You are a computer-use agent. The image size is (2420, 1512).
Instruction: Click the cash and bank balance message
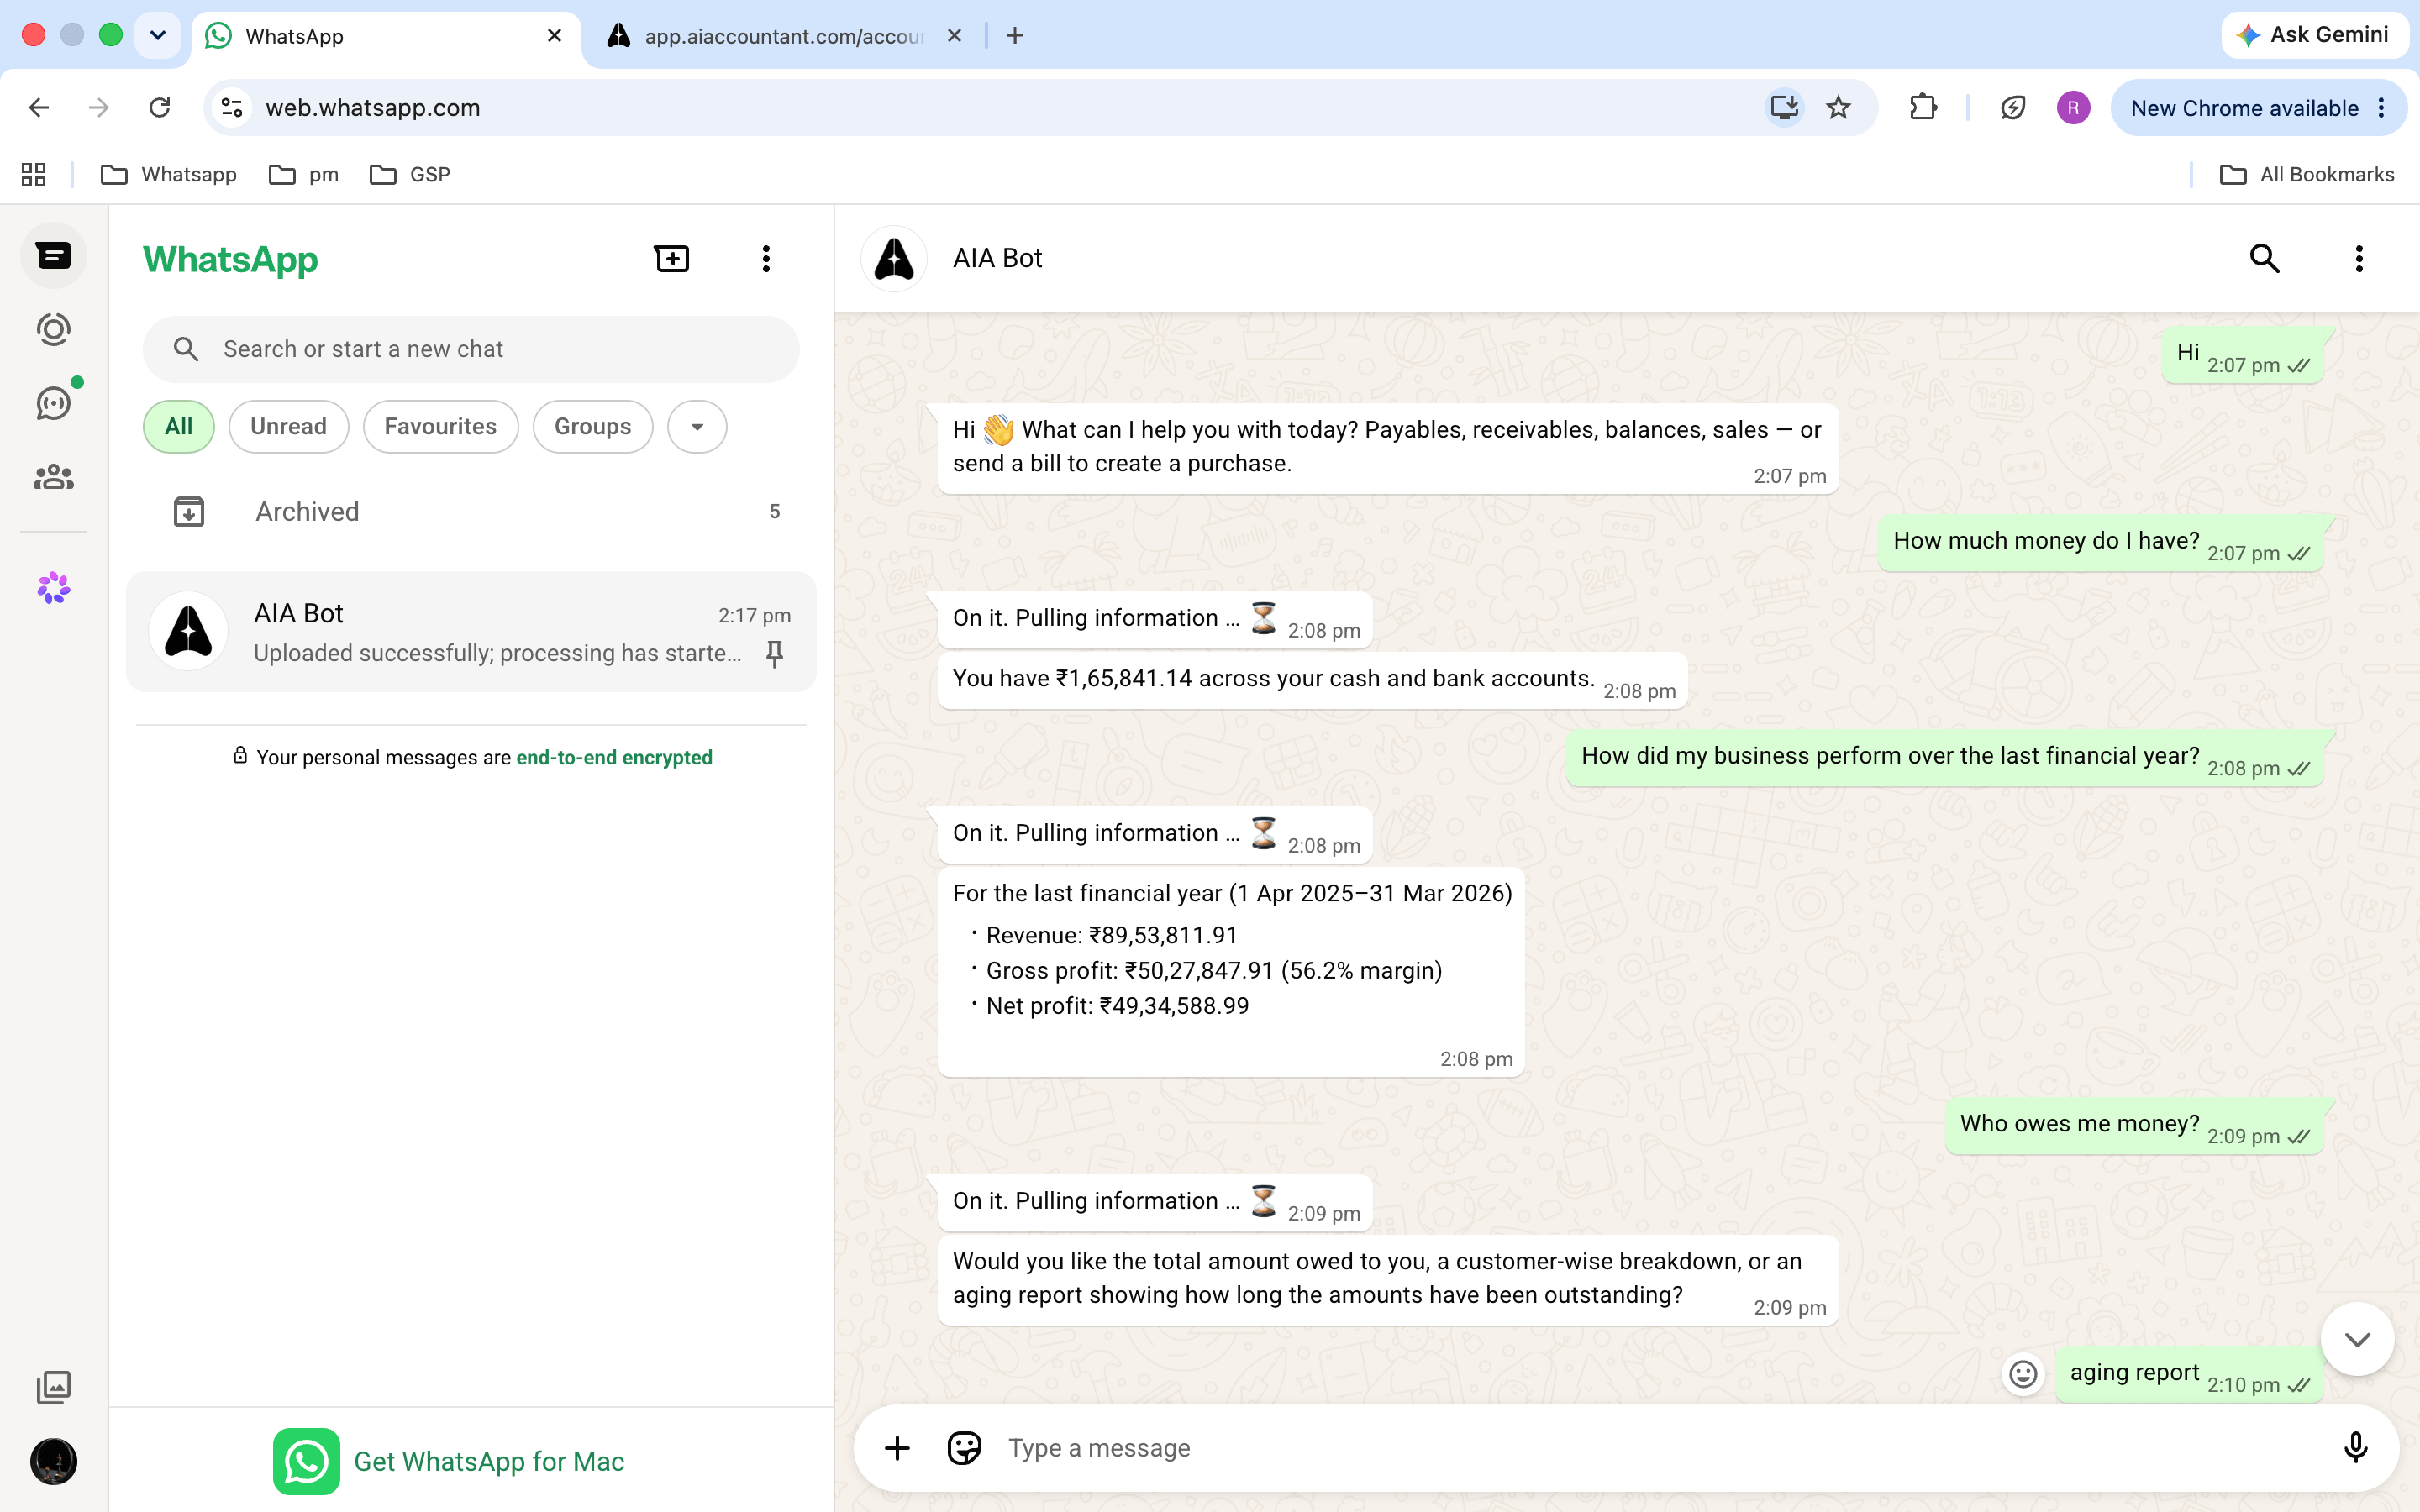(1313, 681)
